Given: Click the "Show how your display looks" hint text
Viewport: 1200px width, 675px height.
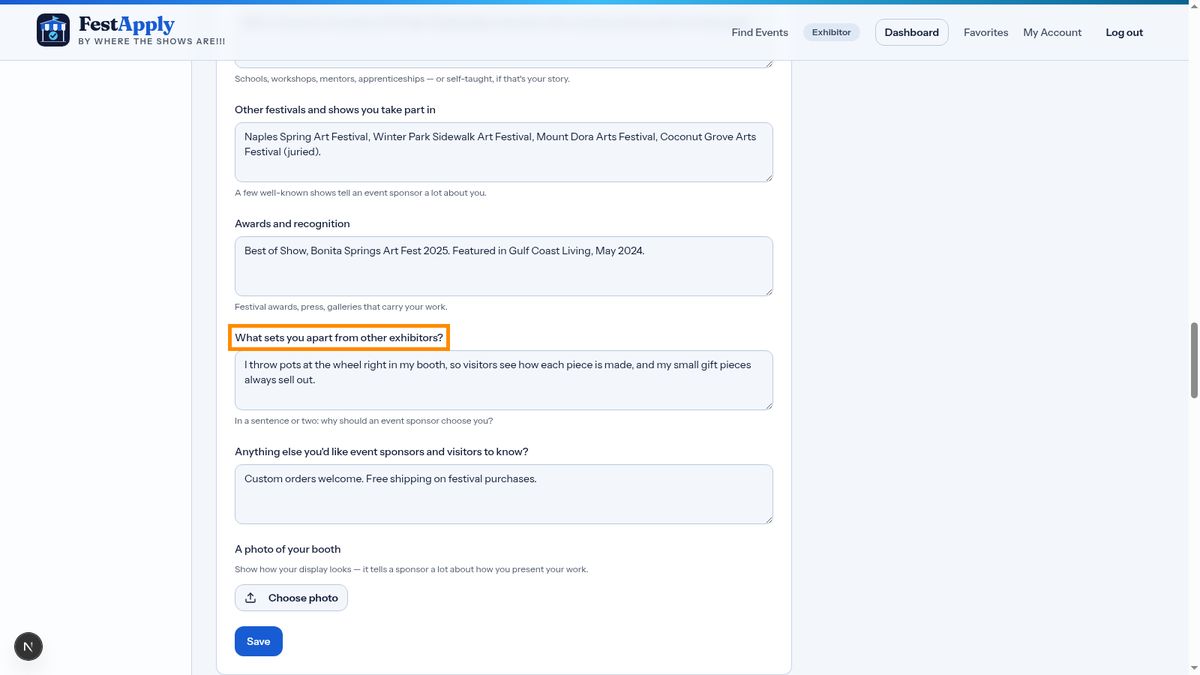Looking at the screenshot, I should 412,570.
